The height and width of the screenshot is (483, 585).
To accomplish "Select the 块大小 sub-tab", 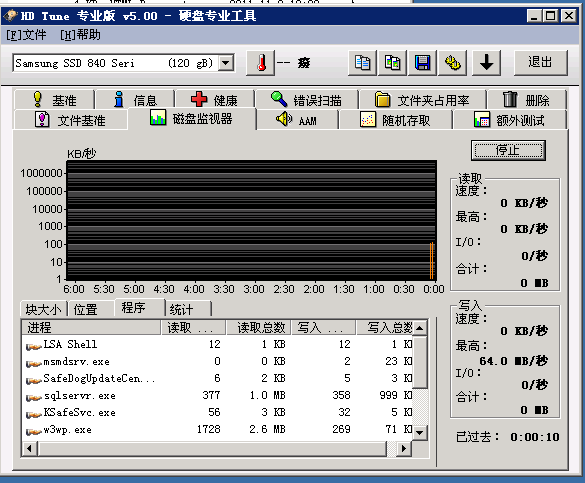I will click(x=44, y=309).
